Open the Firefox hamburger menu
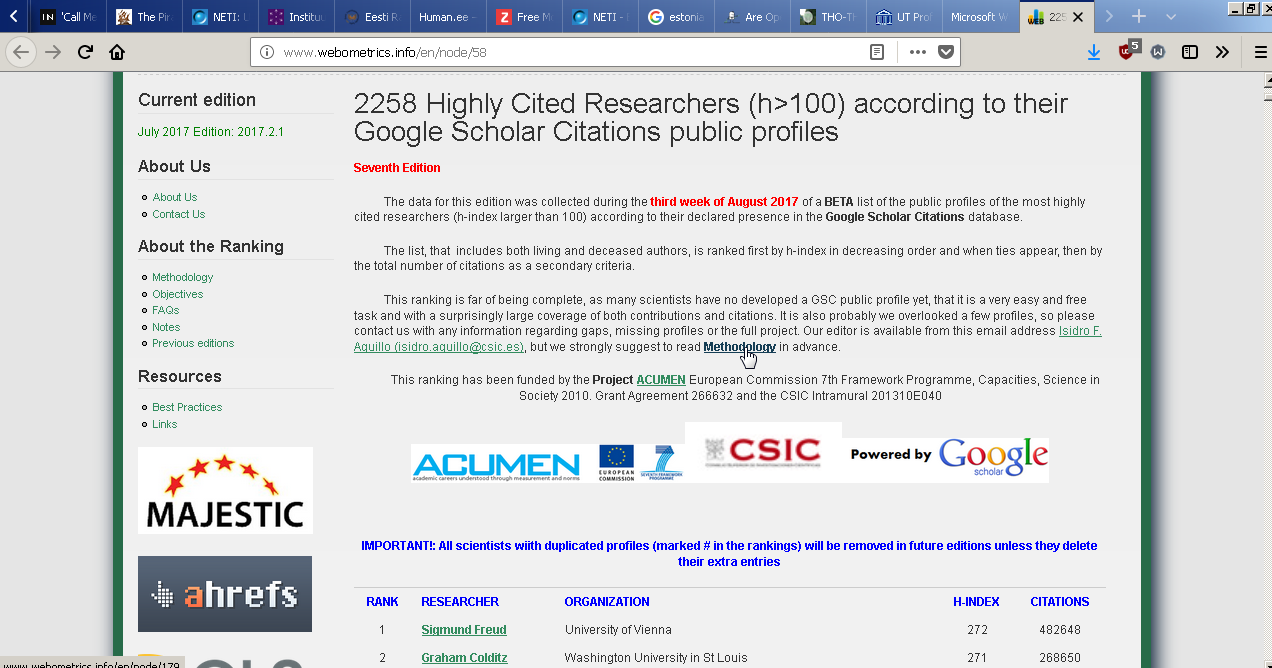The height and width of the screenshot is (668, 1272). tap(1260, 52)
